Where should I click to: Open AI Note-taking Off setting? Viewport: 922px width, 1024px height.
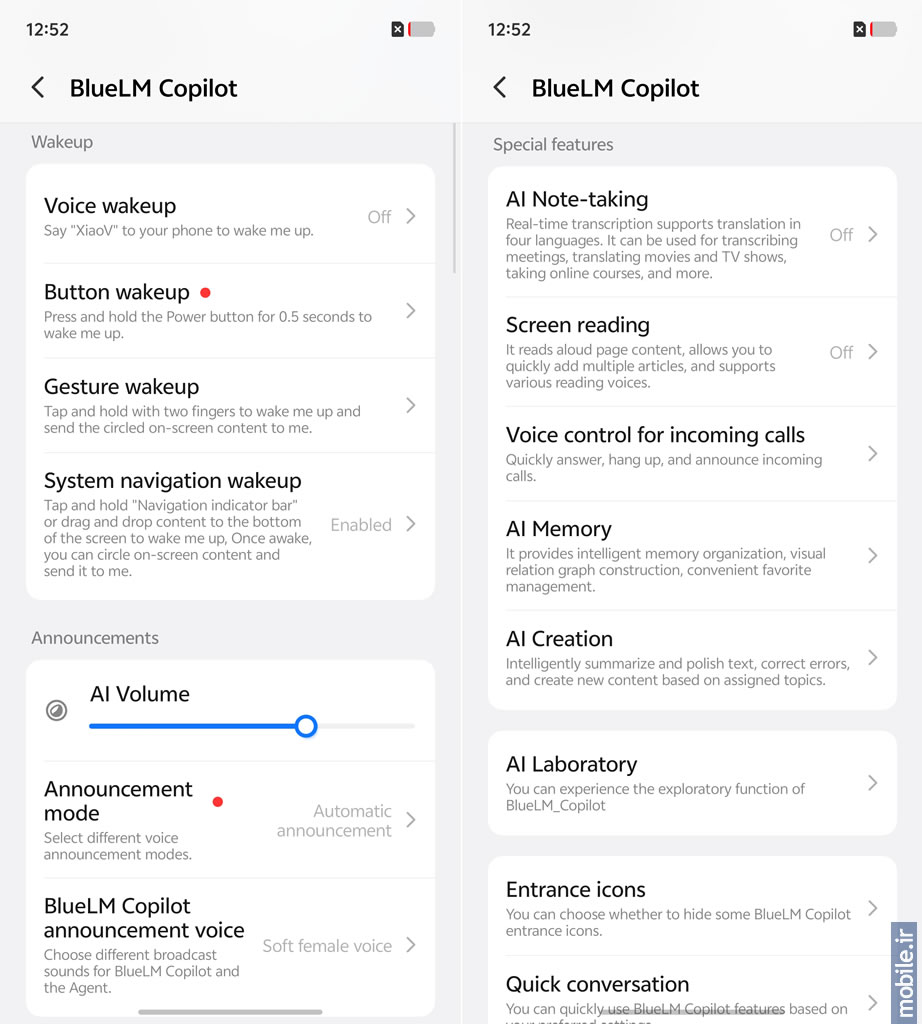[852, 235]
